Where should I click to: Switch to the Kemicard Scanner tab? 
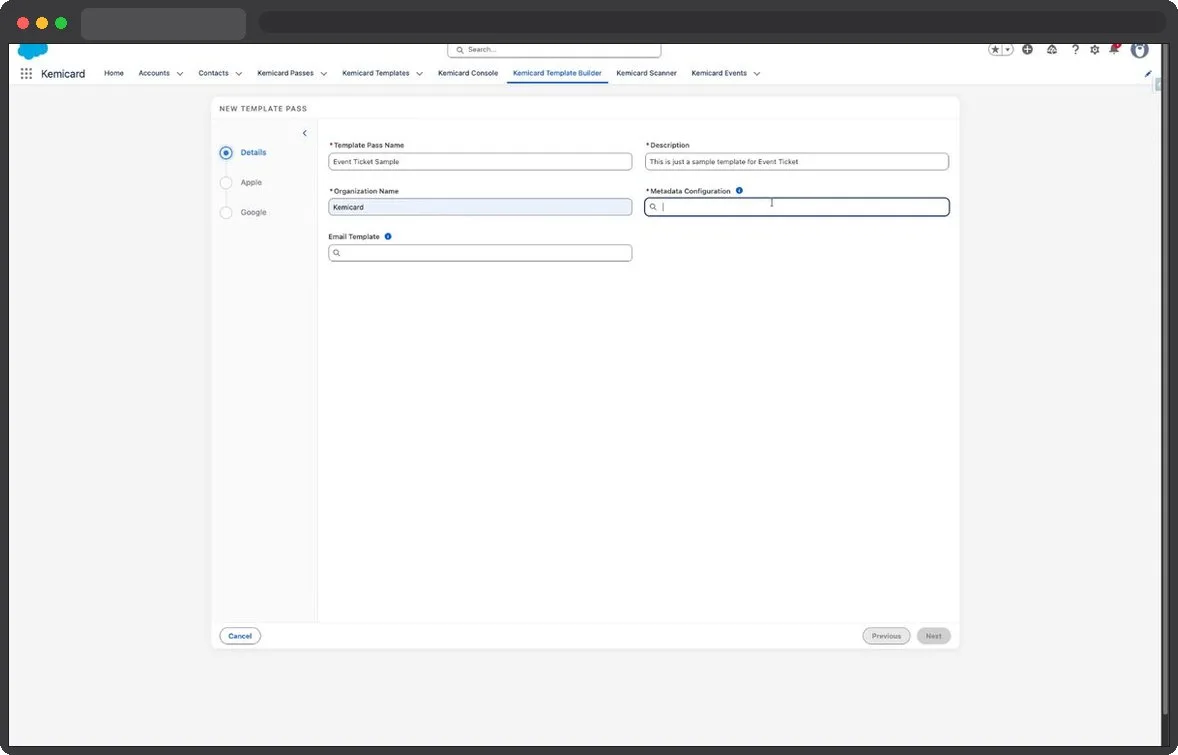[646, 74]
